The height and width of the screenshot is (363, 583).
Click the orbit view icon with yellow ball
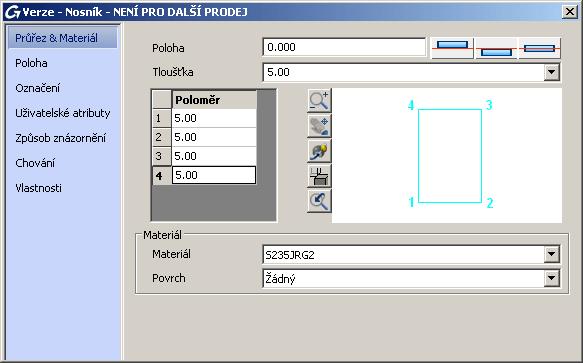coord(319,151)
